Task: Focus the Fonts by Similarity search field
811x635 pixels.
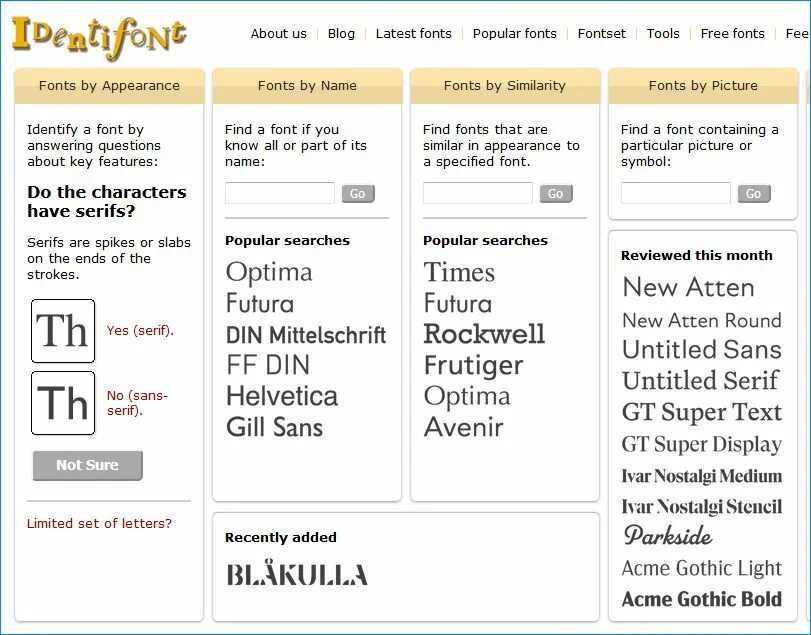Action: click(x=478, y=193)
